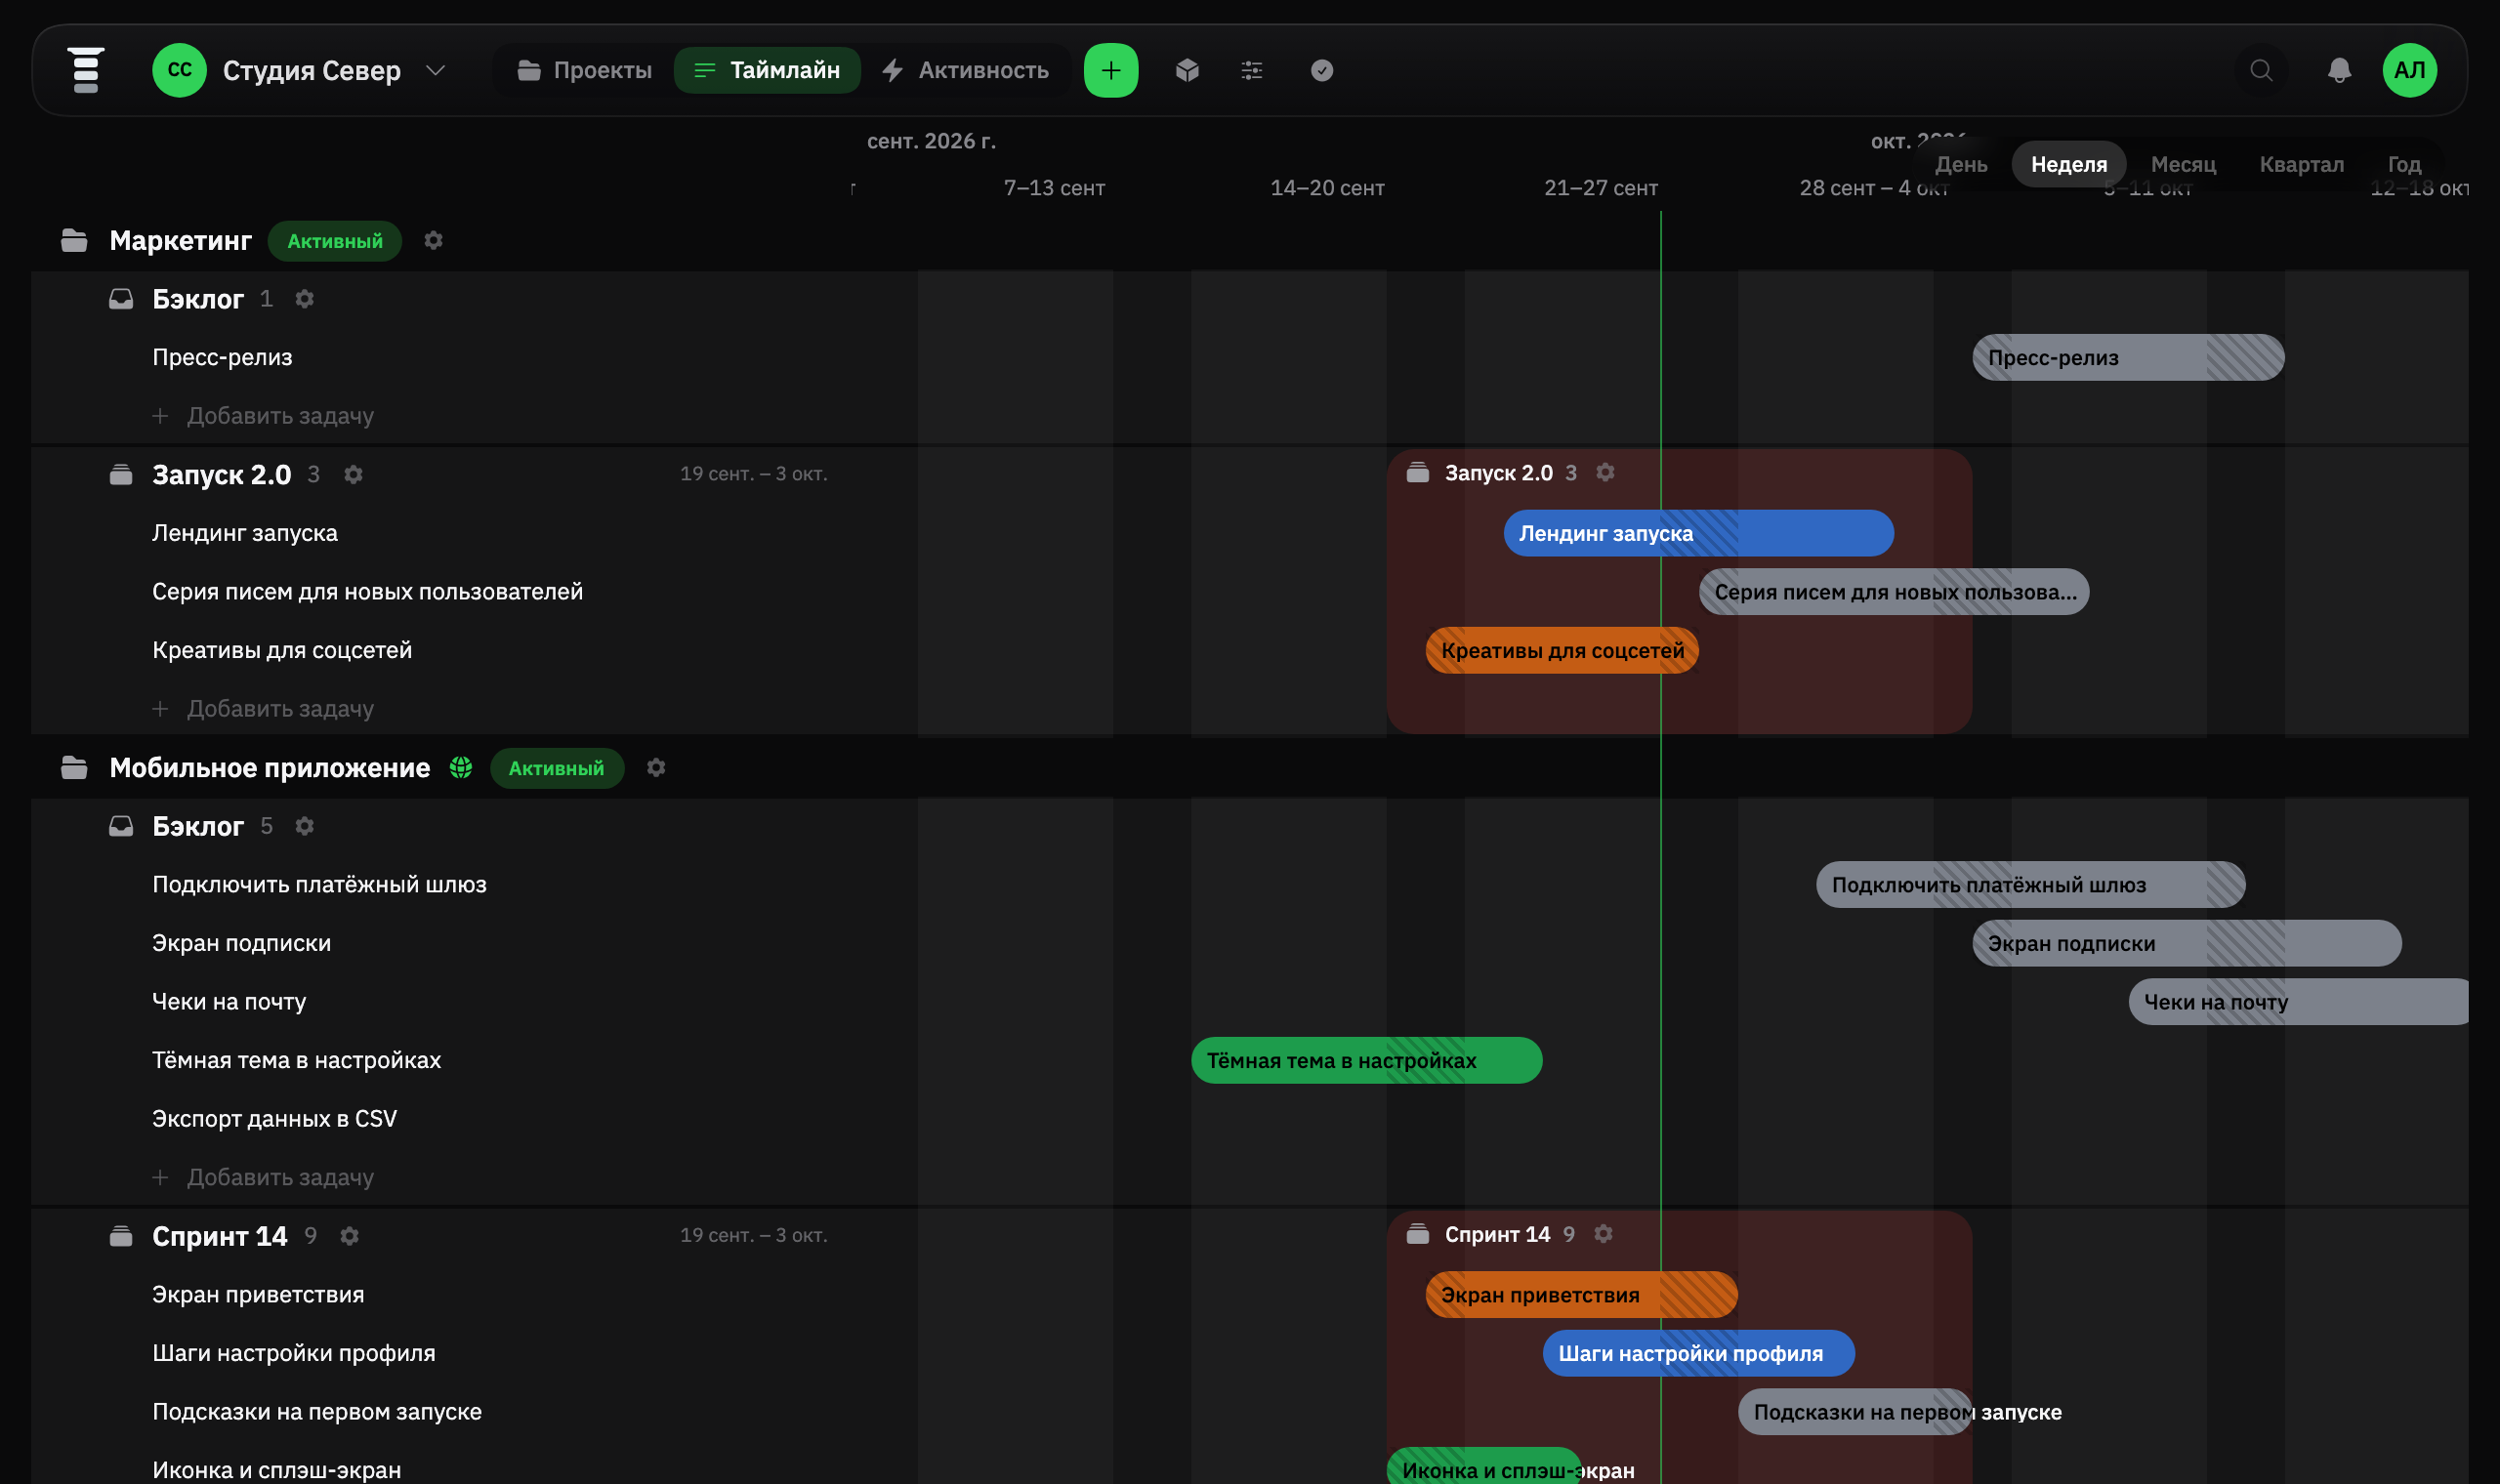The width and height of the screenshot is (2500, 1484).
Task: Select the Лендинг запуска timeline bar
Action: coord(1699,533)
